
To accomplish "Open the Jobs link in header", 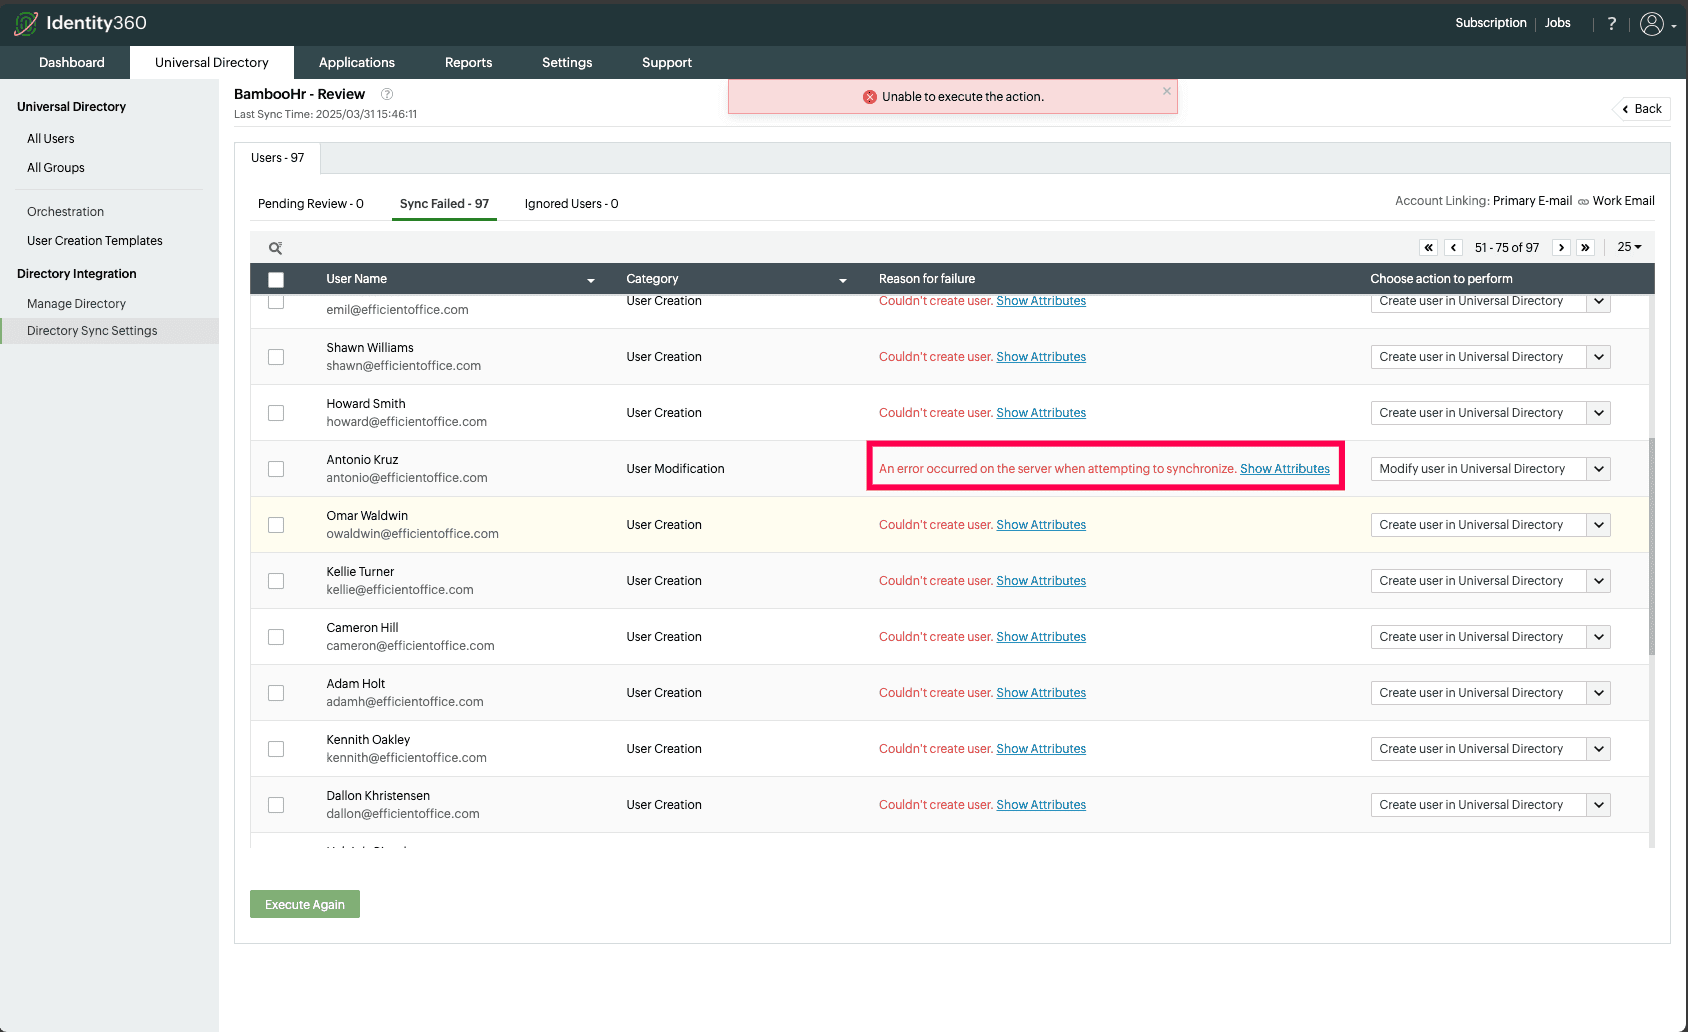I will point(1558,23).
